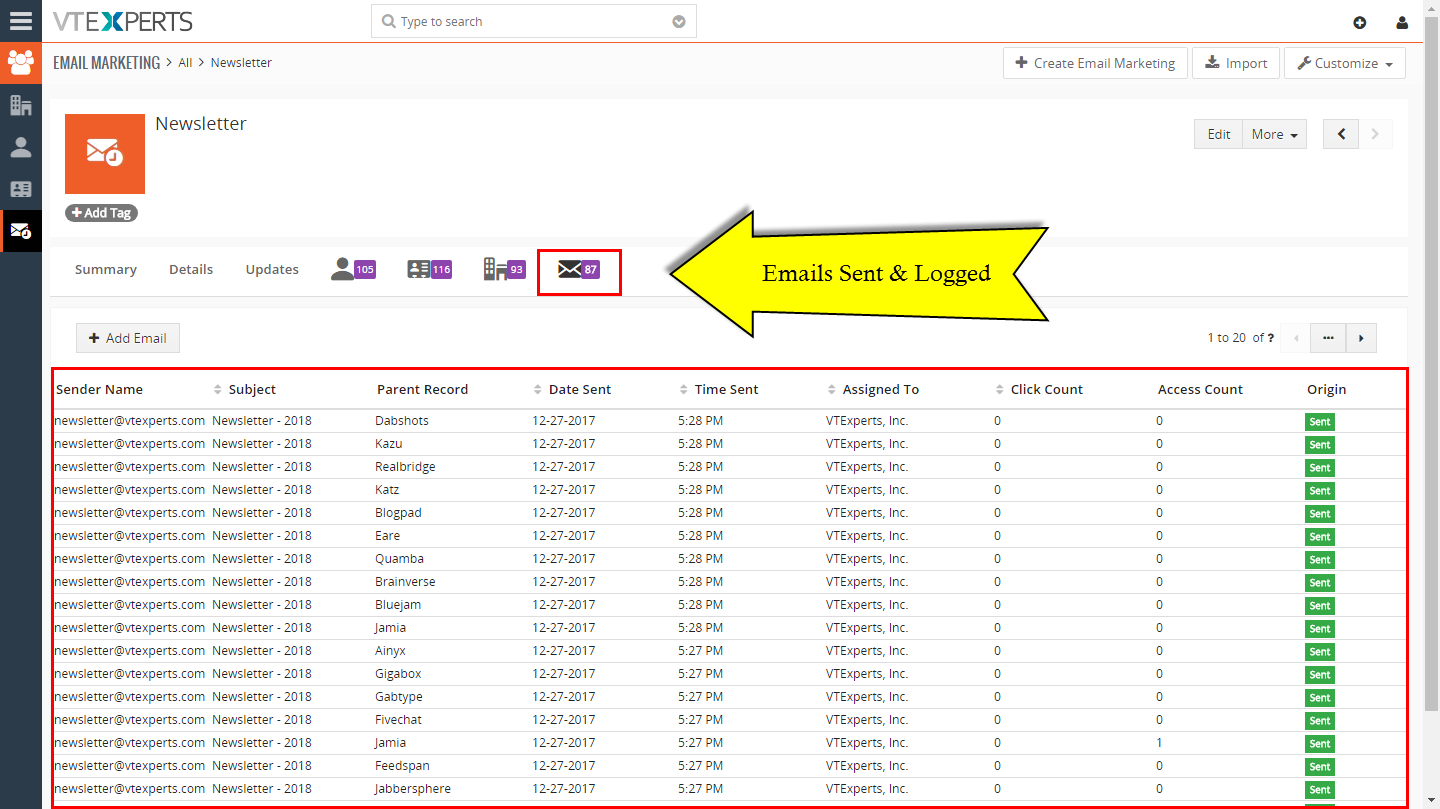This screenshot has height=809, width=1440.
Task: Open the leads related tab with 116
Action: (430, 269)
